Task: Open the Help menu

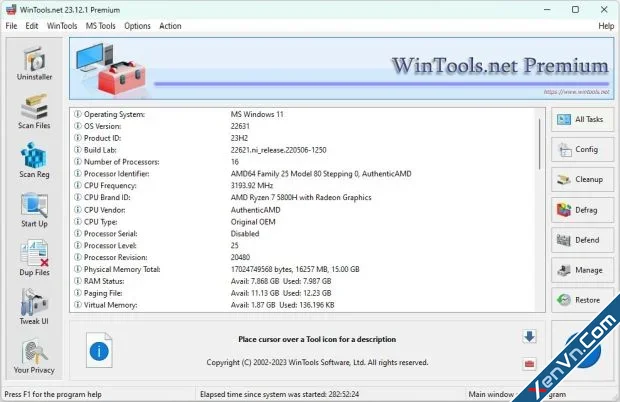Action: pos(606,26)
